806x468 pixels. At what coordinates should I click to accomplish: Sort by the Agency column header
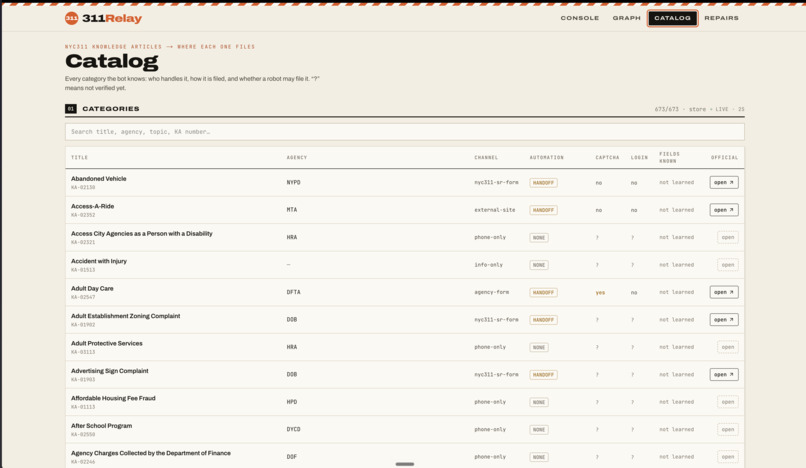[297, 157]
